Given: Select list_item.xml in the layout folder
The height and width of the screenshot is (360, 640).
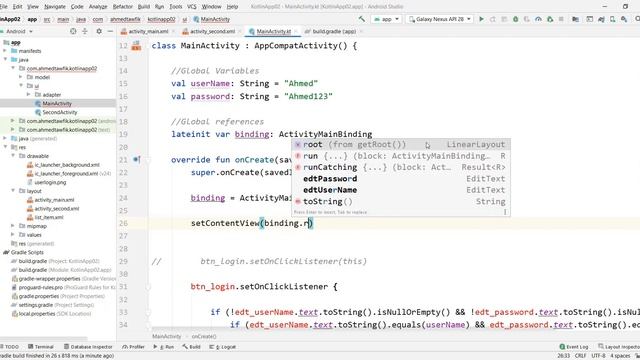Looking at the screenshot, I should pyautogui.click(x=49, y=217).
